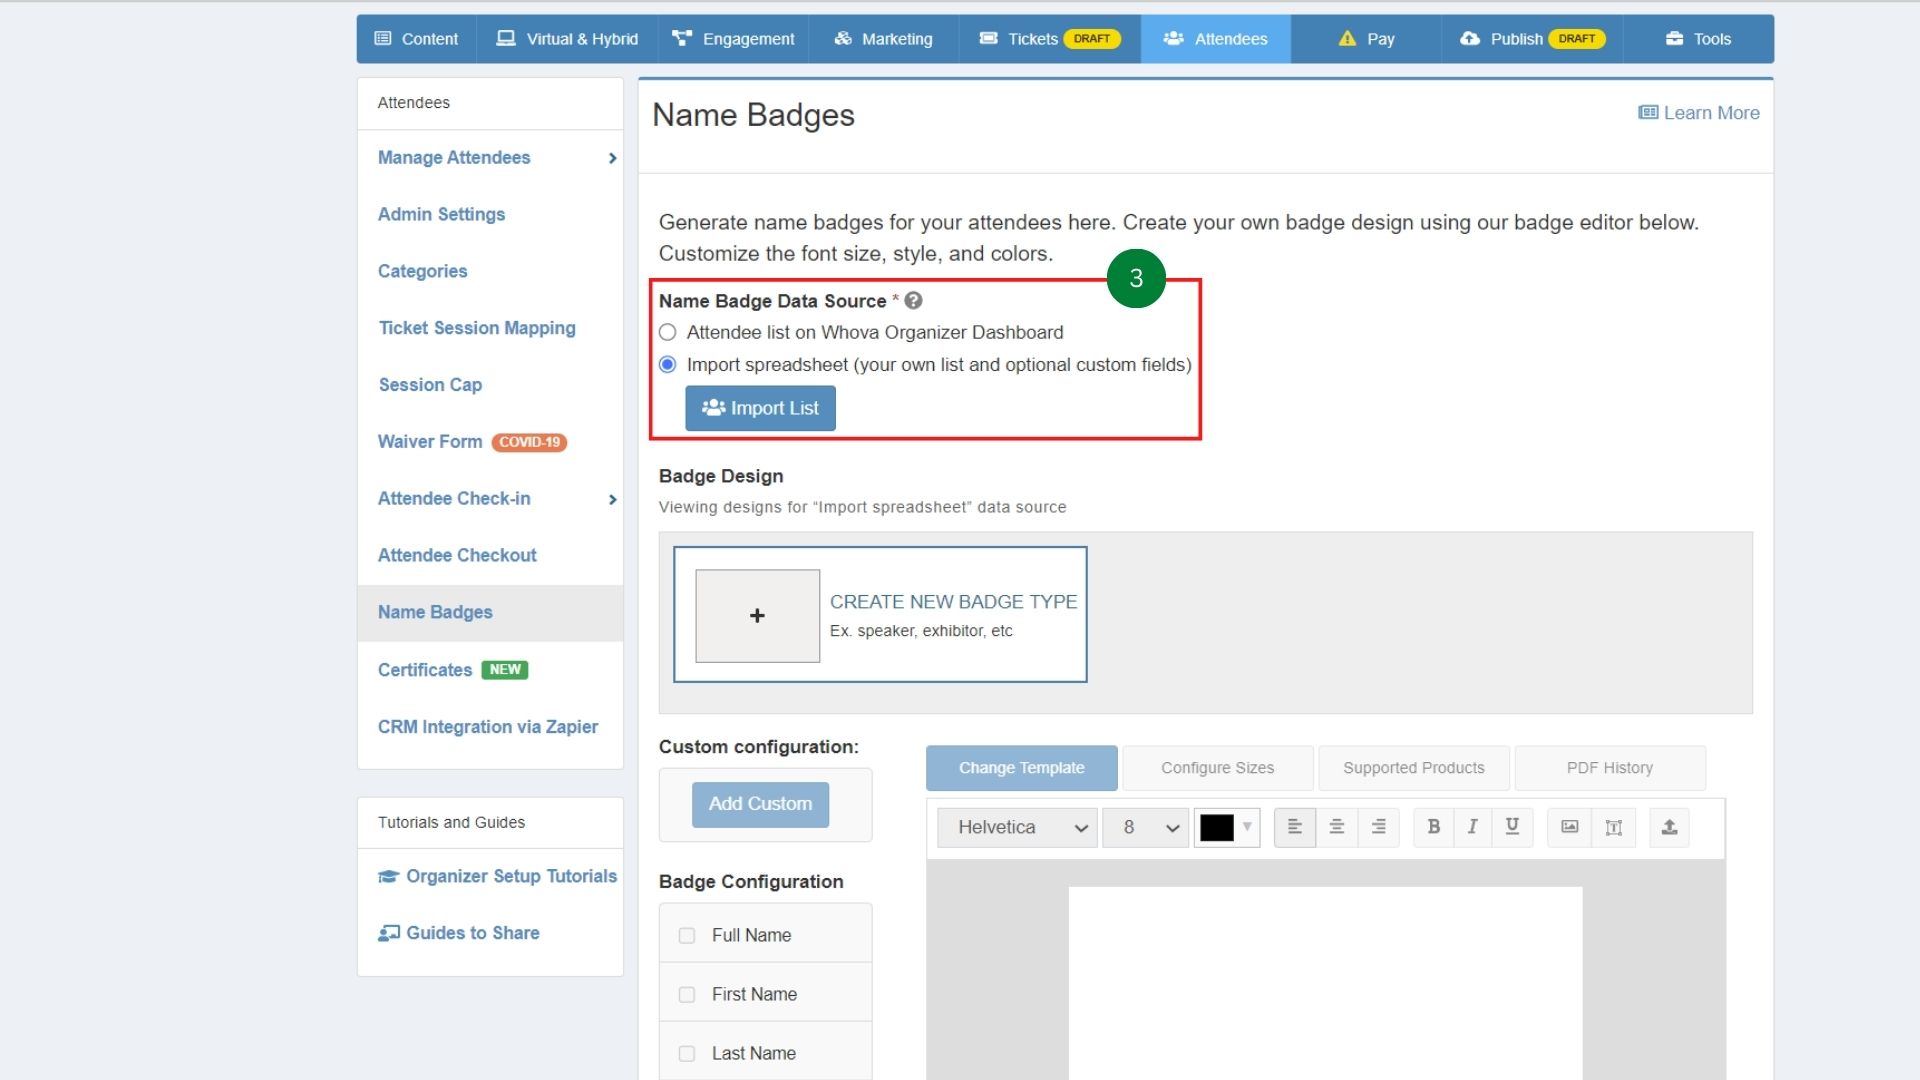
Task: Select 'Attendee list on Whova Organizer Dashboard' option
Action: click(x=668, y=332)
